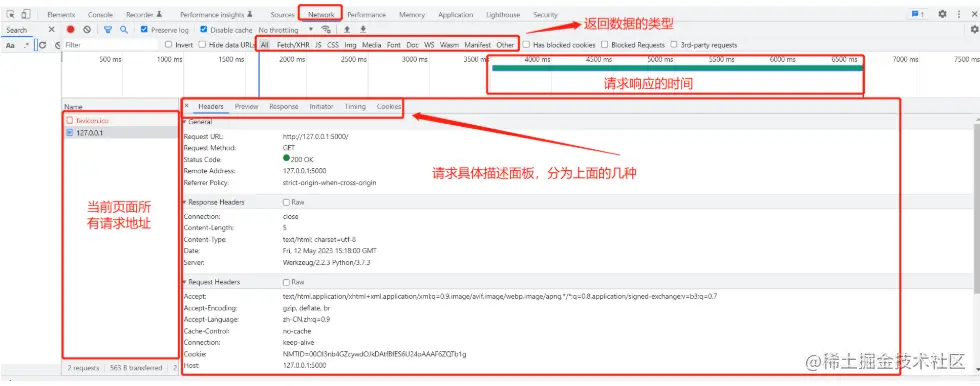Image resolution: width=980 pixels, height=386 pixels.
Task: Toggle match case Aa in Search
Action: (11, 45)
